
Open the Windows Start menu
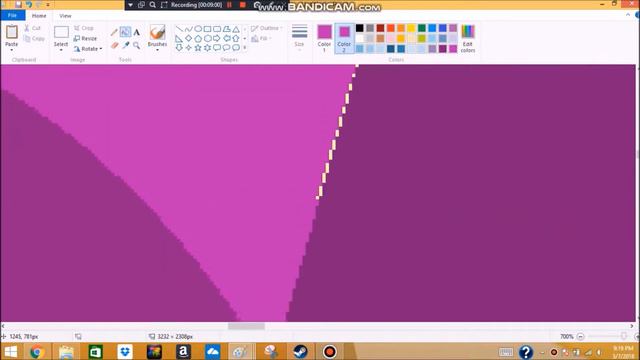click(x=10, y=351)
